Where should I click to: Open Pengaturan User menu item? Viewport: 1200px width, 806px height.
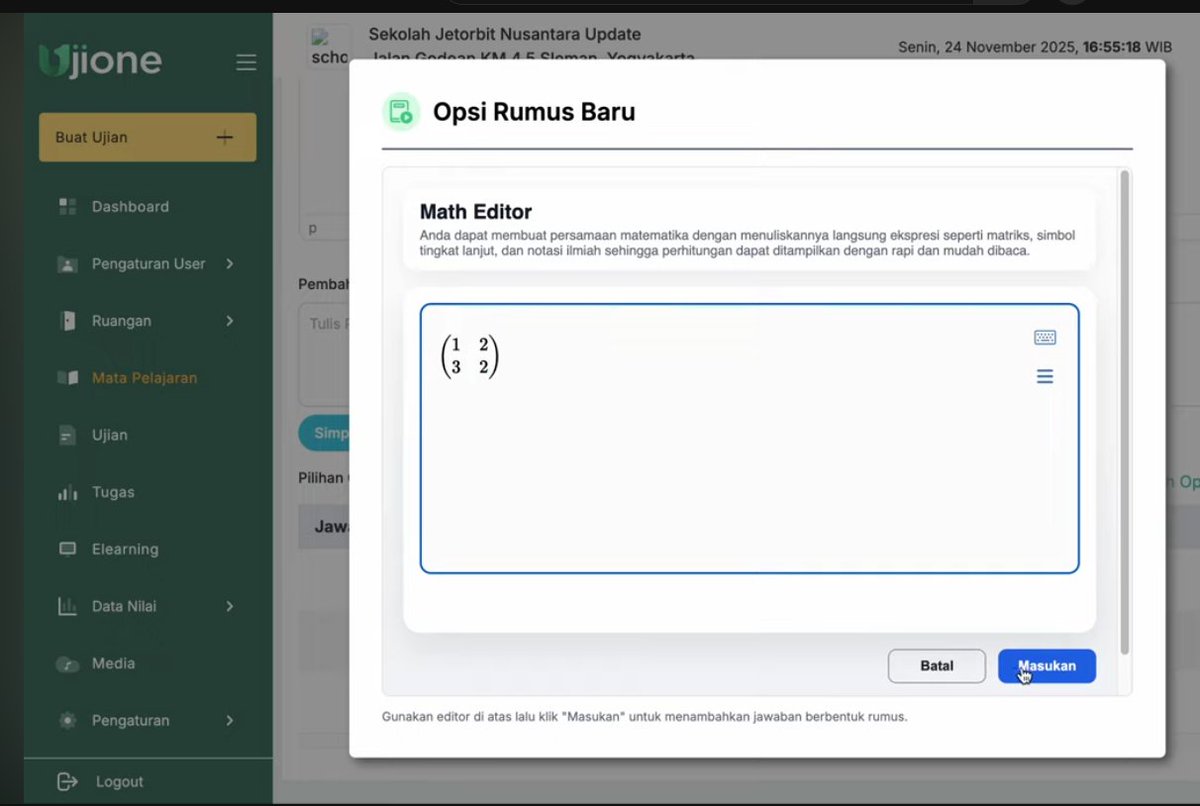[x=148, y=264]
